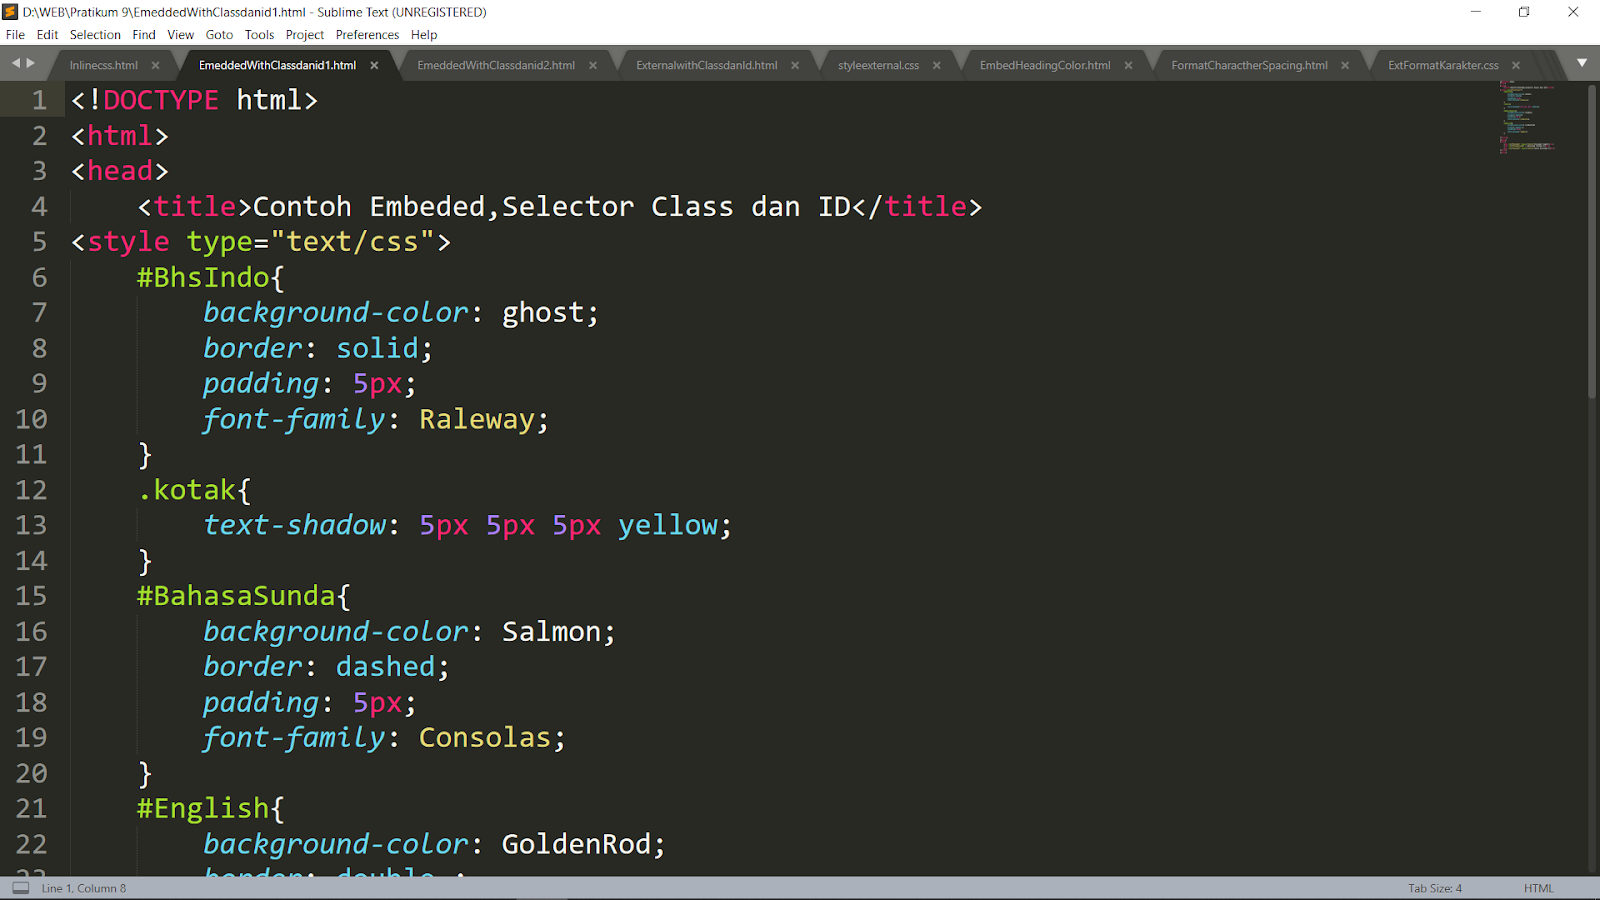Switch to the styleexternal.css tab
This screenshot has height=900, width=1600.
(x=878, y=65)
